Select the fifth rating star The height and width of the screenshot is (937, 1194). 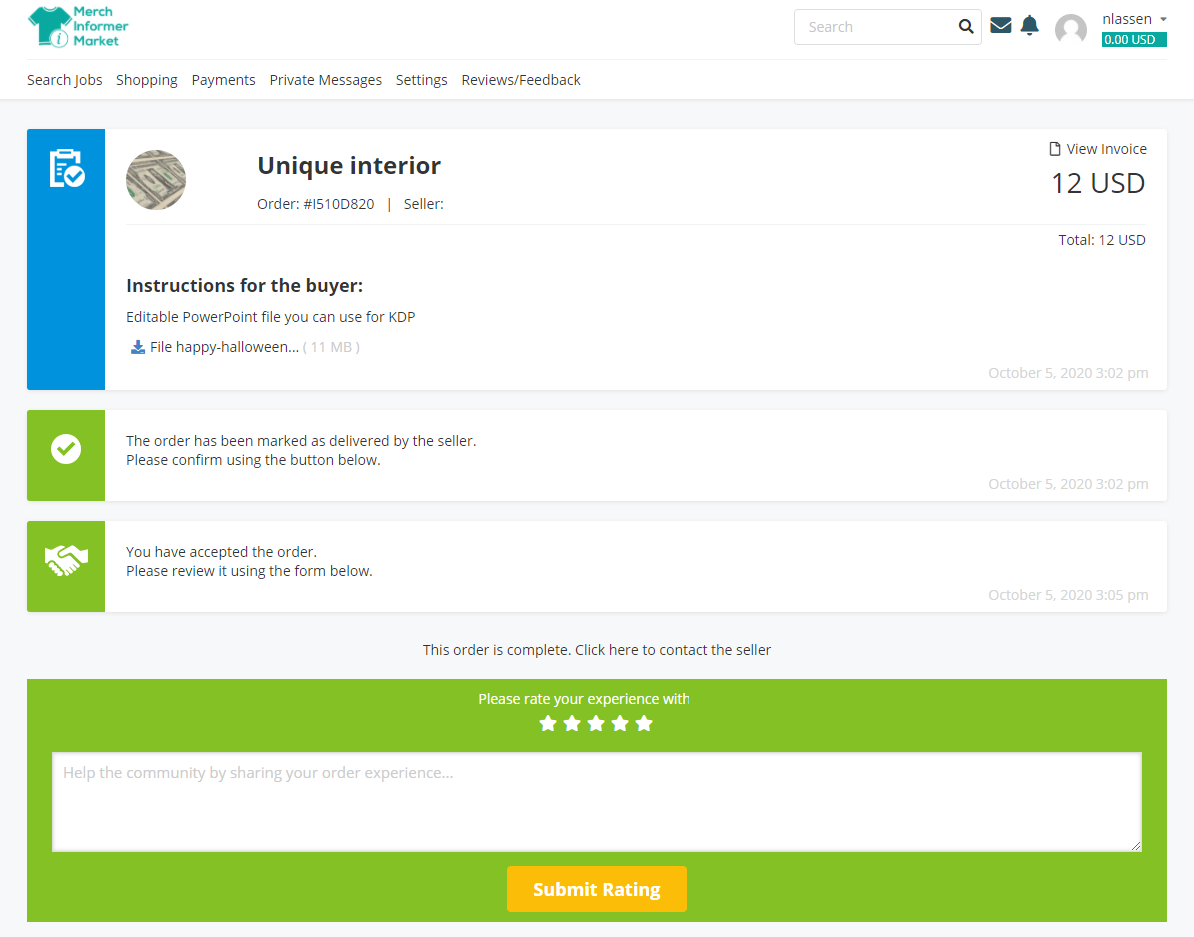pos(644,723)
